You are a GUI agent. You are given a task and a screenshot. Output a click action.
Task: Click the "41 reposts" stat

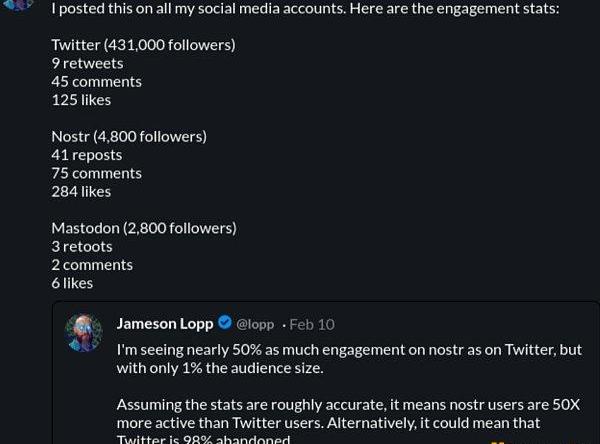pos(87,155)
